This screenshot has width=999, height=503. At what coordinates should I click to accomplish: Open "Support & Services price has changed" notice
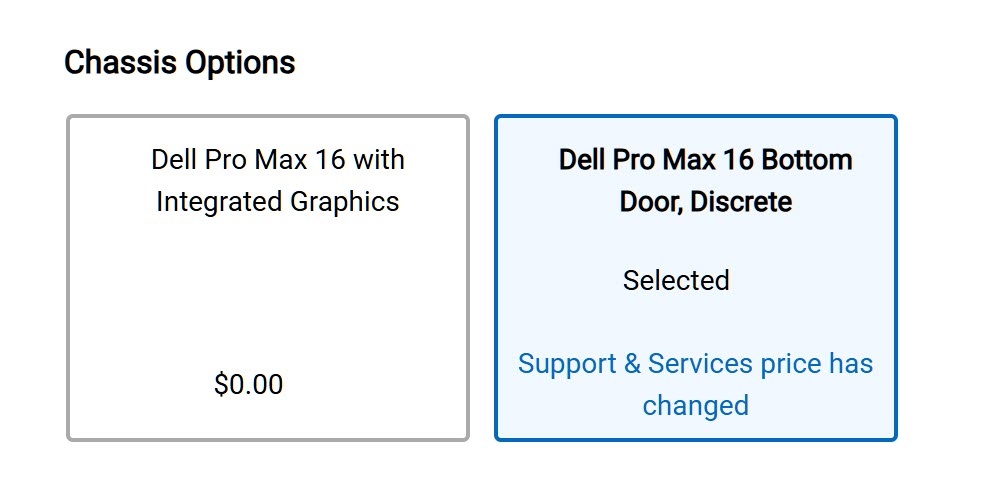(x=695, y=383)
